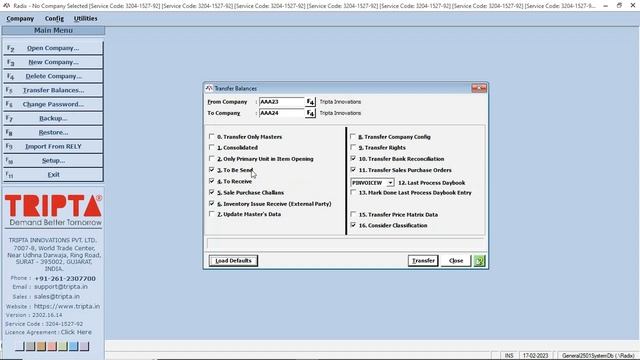The image size is (640, 360).
Task: Open the Company menu
Action: [x=20, y=18]
